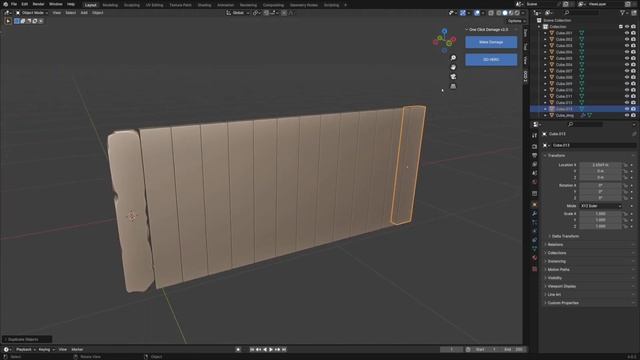Image resolution: width=640 pixels, height=360 pixels.
Task: Open the Playback menu in timeline
Action: coord(25,349)
